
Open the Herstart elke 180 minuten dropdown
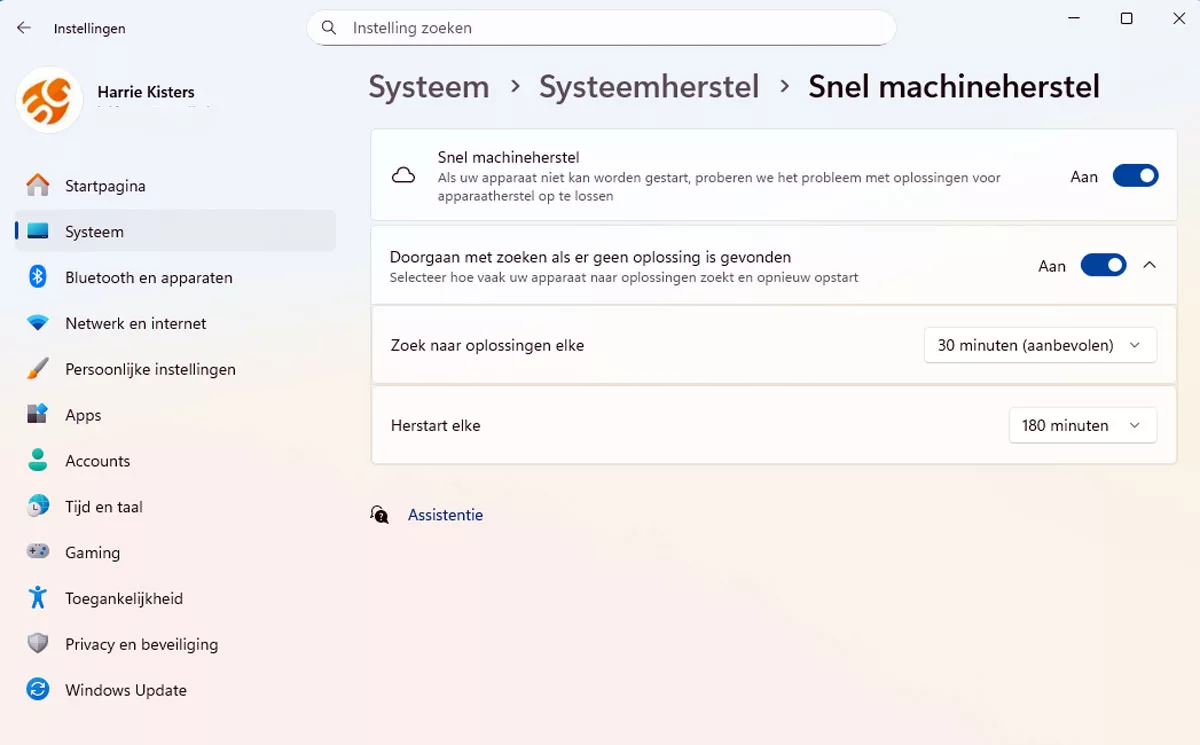pos(1082,425)
